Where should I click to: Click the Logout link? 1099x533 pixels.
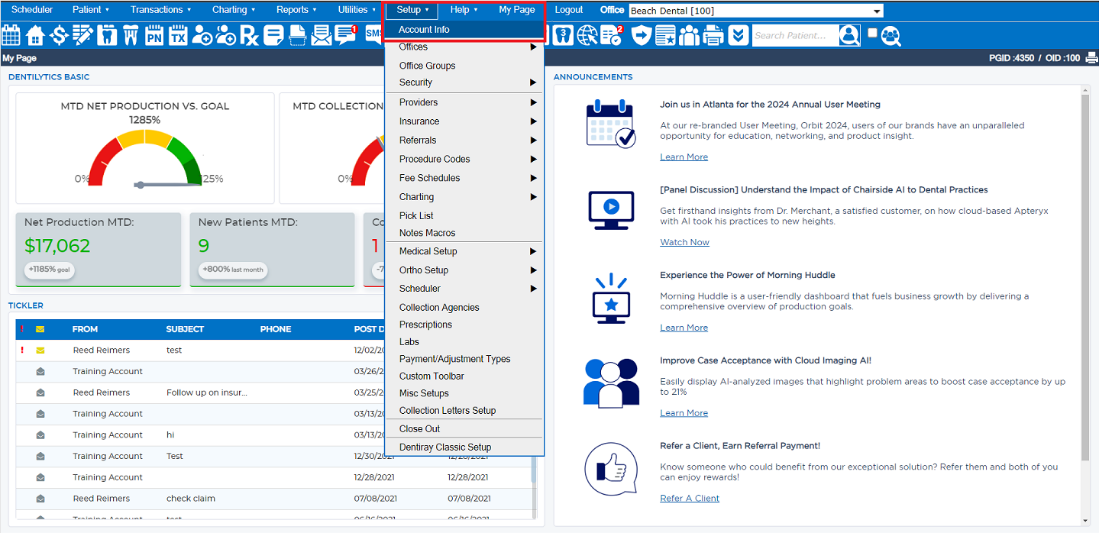pos(568,10)
